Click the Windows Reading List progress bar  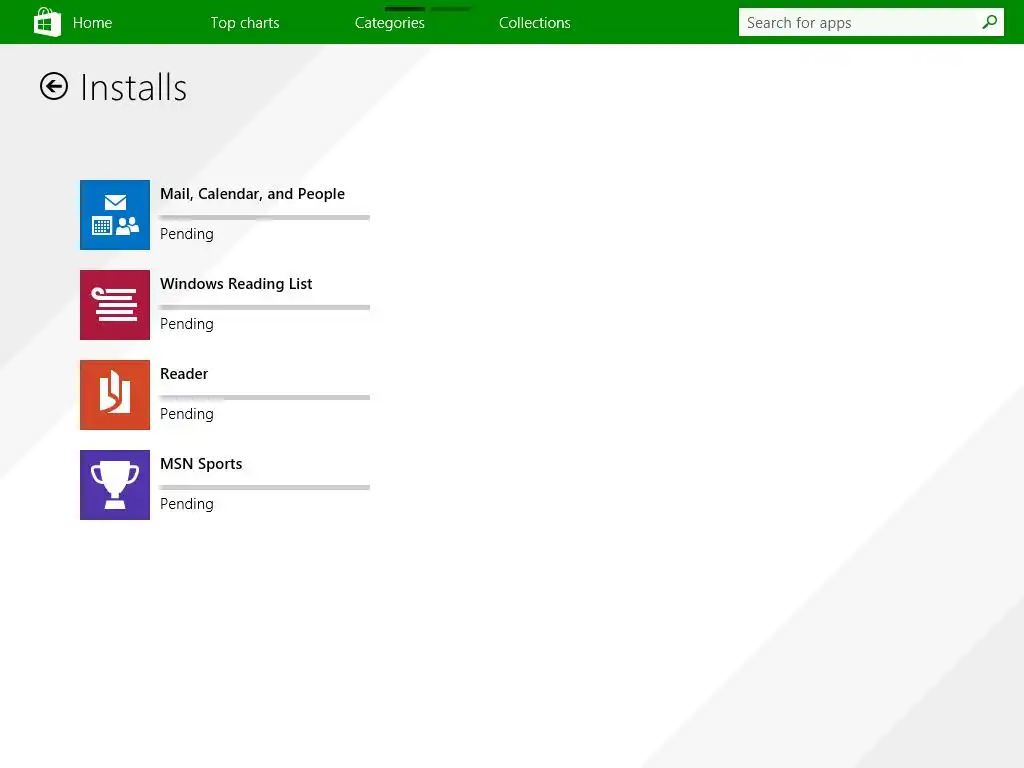[x=265, y=308]
